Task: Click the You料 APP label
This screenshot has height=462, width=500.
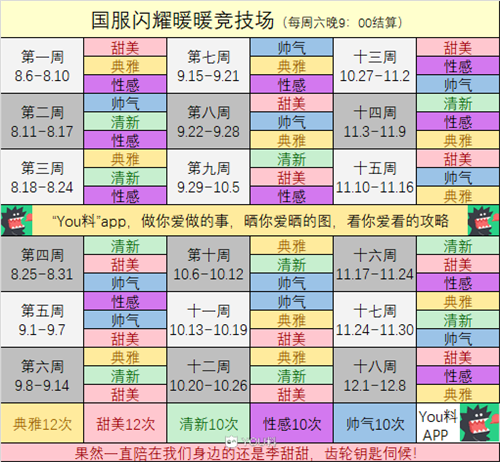Action: [438, 425]
